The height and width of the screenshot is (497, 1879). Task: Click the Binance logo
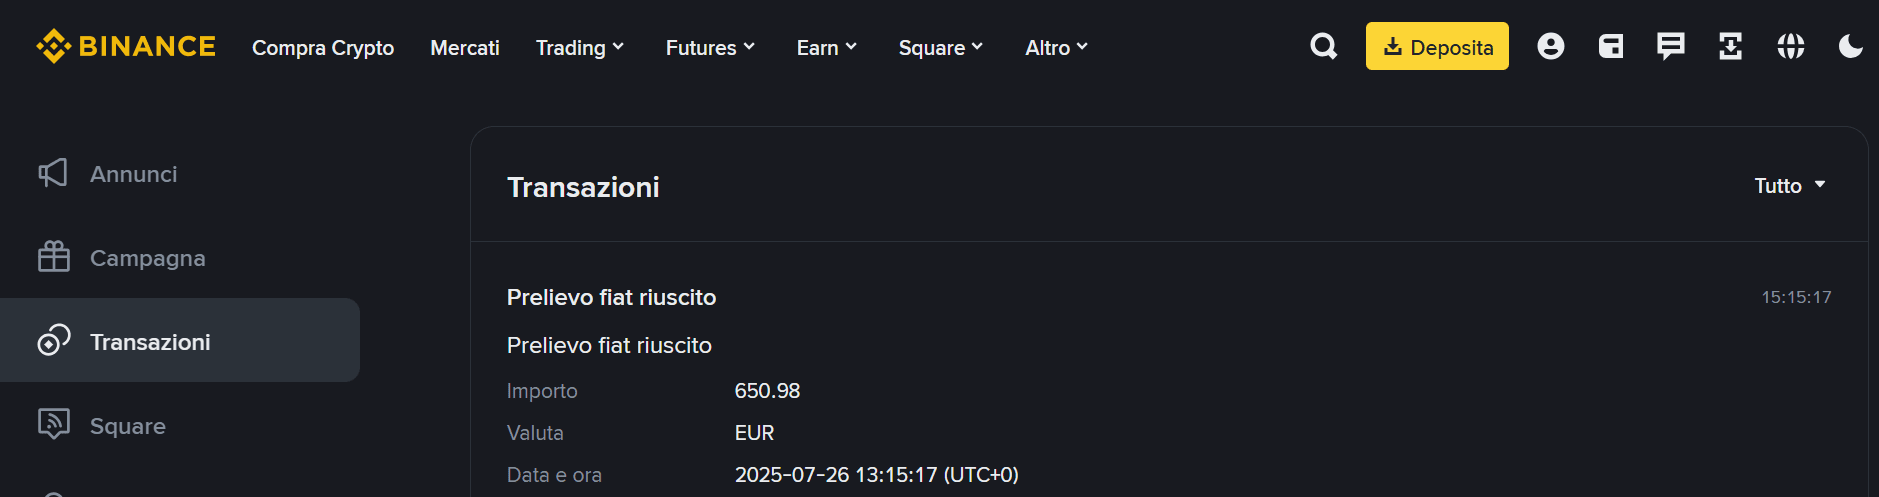126,47
